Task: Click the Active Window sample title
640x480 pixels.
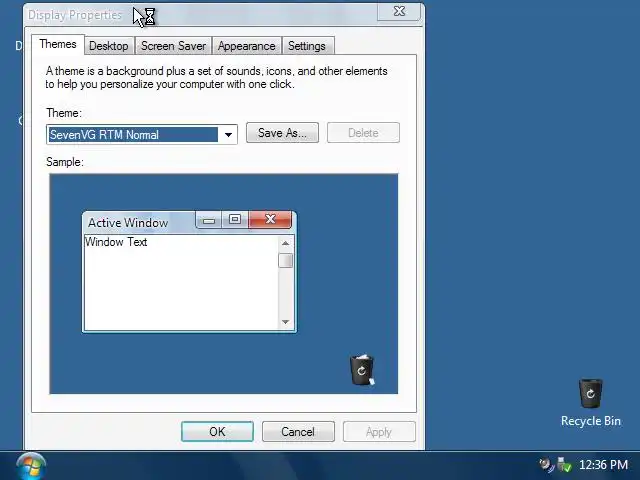Action: (x=128, y=222)
